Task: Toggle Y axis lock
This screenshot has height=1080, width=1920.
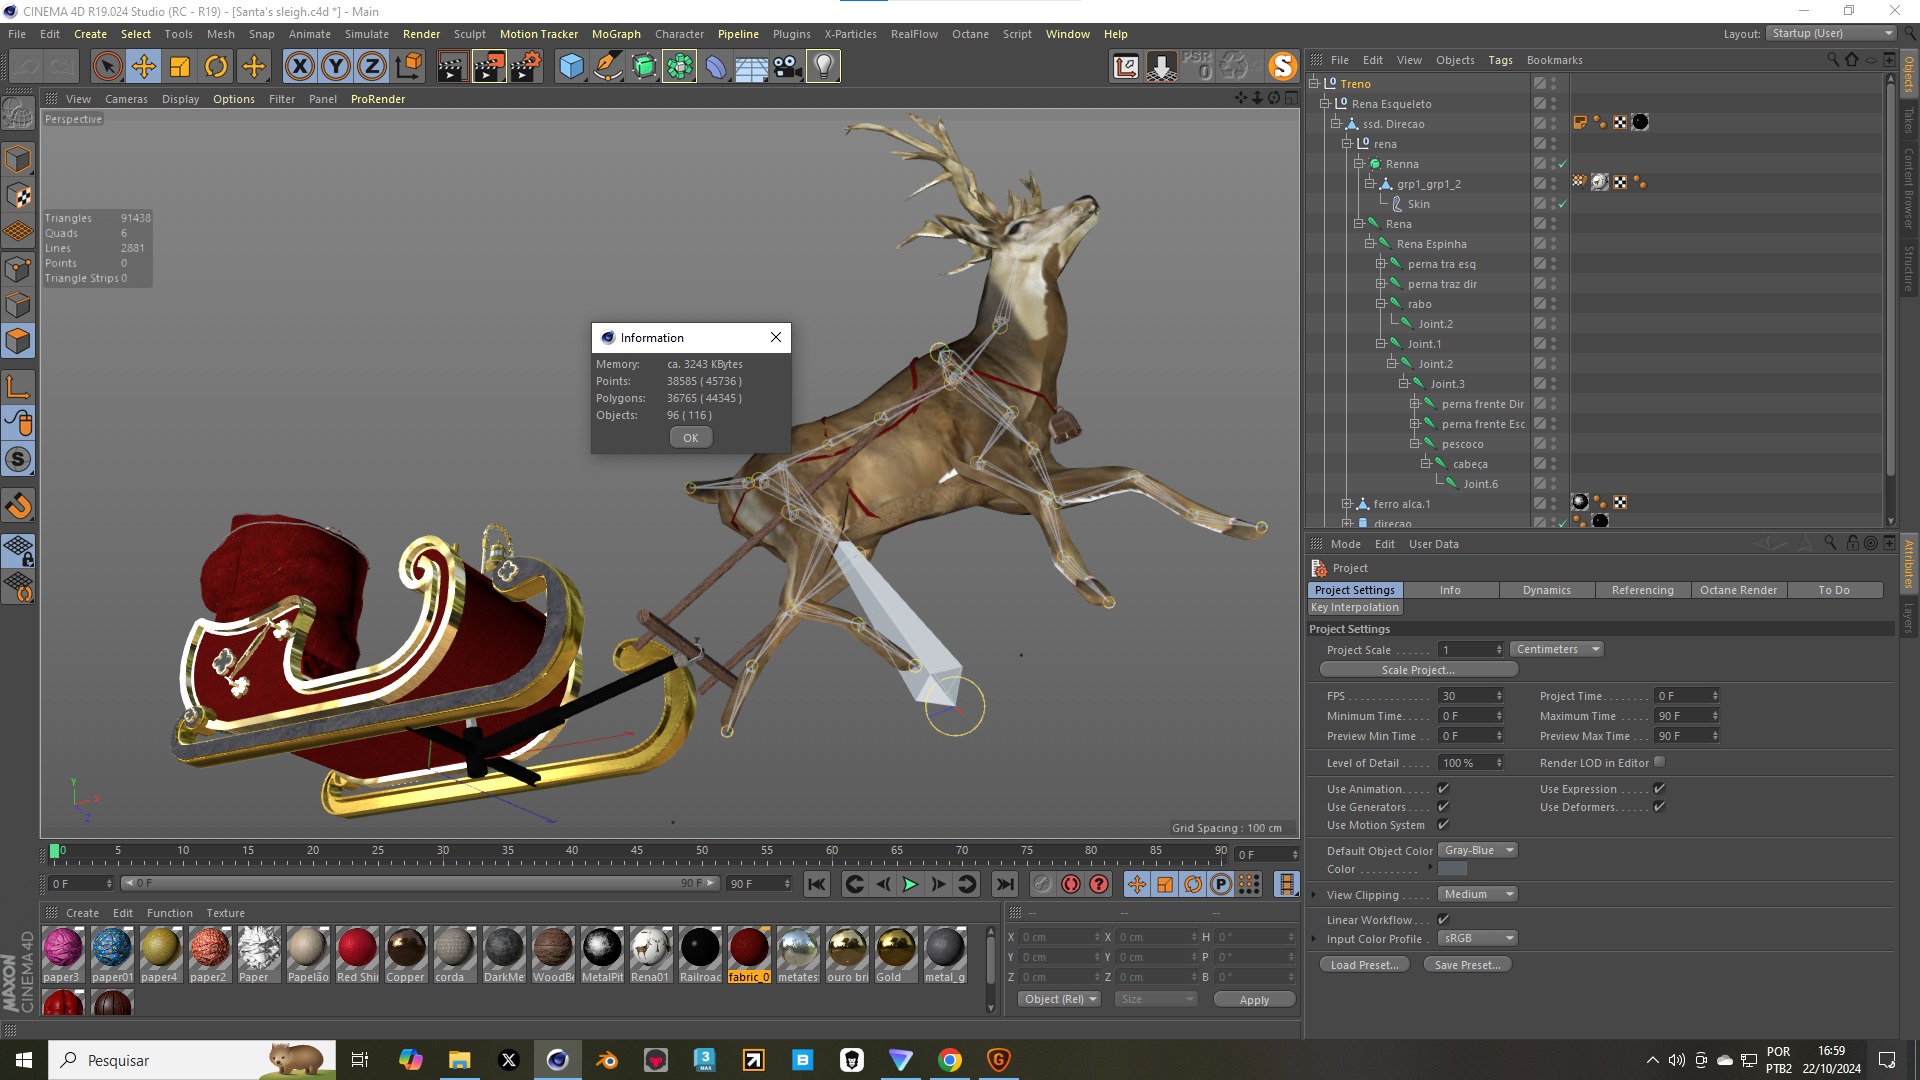Action: (336, 67)
